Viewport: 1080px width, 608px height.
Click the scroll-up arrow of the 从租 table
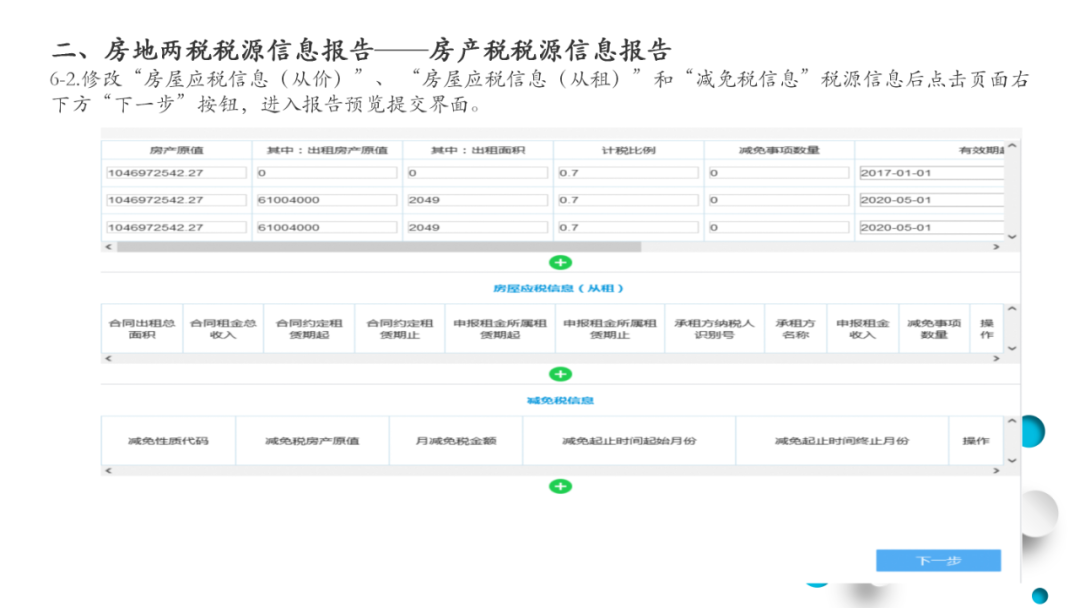tap(1012, 308)
